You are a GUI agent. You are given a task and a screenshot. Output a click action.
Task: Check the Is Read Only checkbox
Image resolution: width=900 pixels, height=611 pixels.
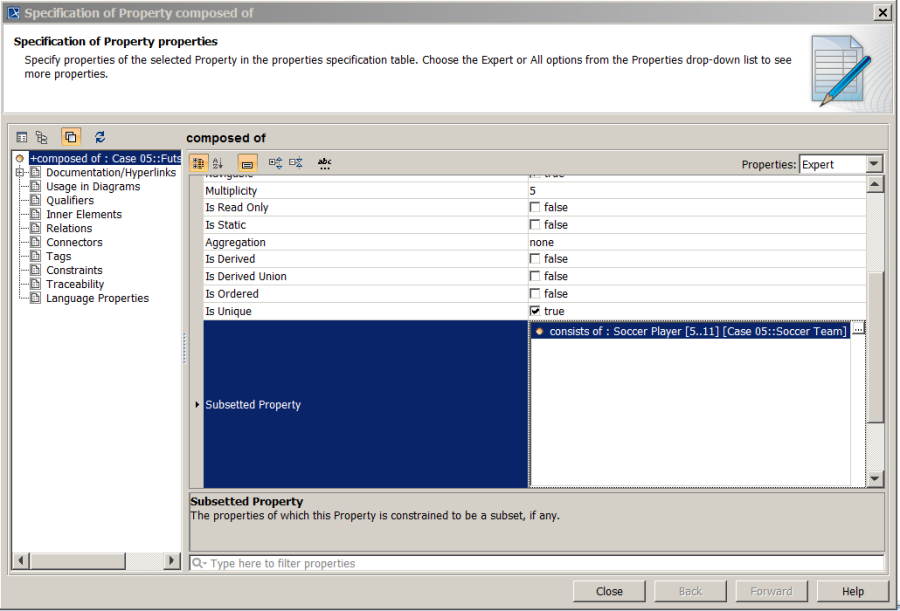pos(537,207)
